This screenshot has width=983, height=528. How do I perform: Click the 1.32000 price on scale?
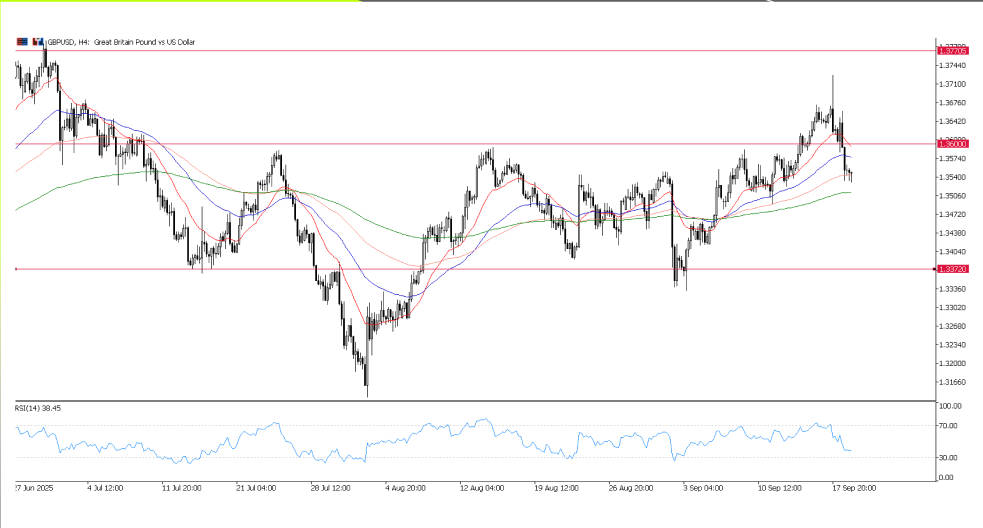pyautogui.click(x=954, y=363)
